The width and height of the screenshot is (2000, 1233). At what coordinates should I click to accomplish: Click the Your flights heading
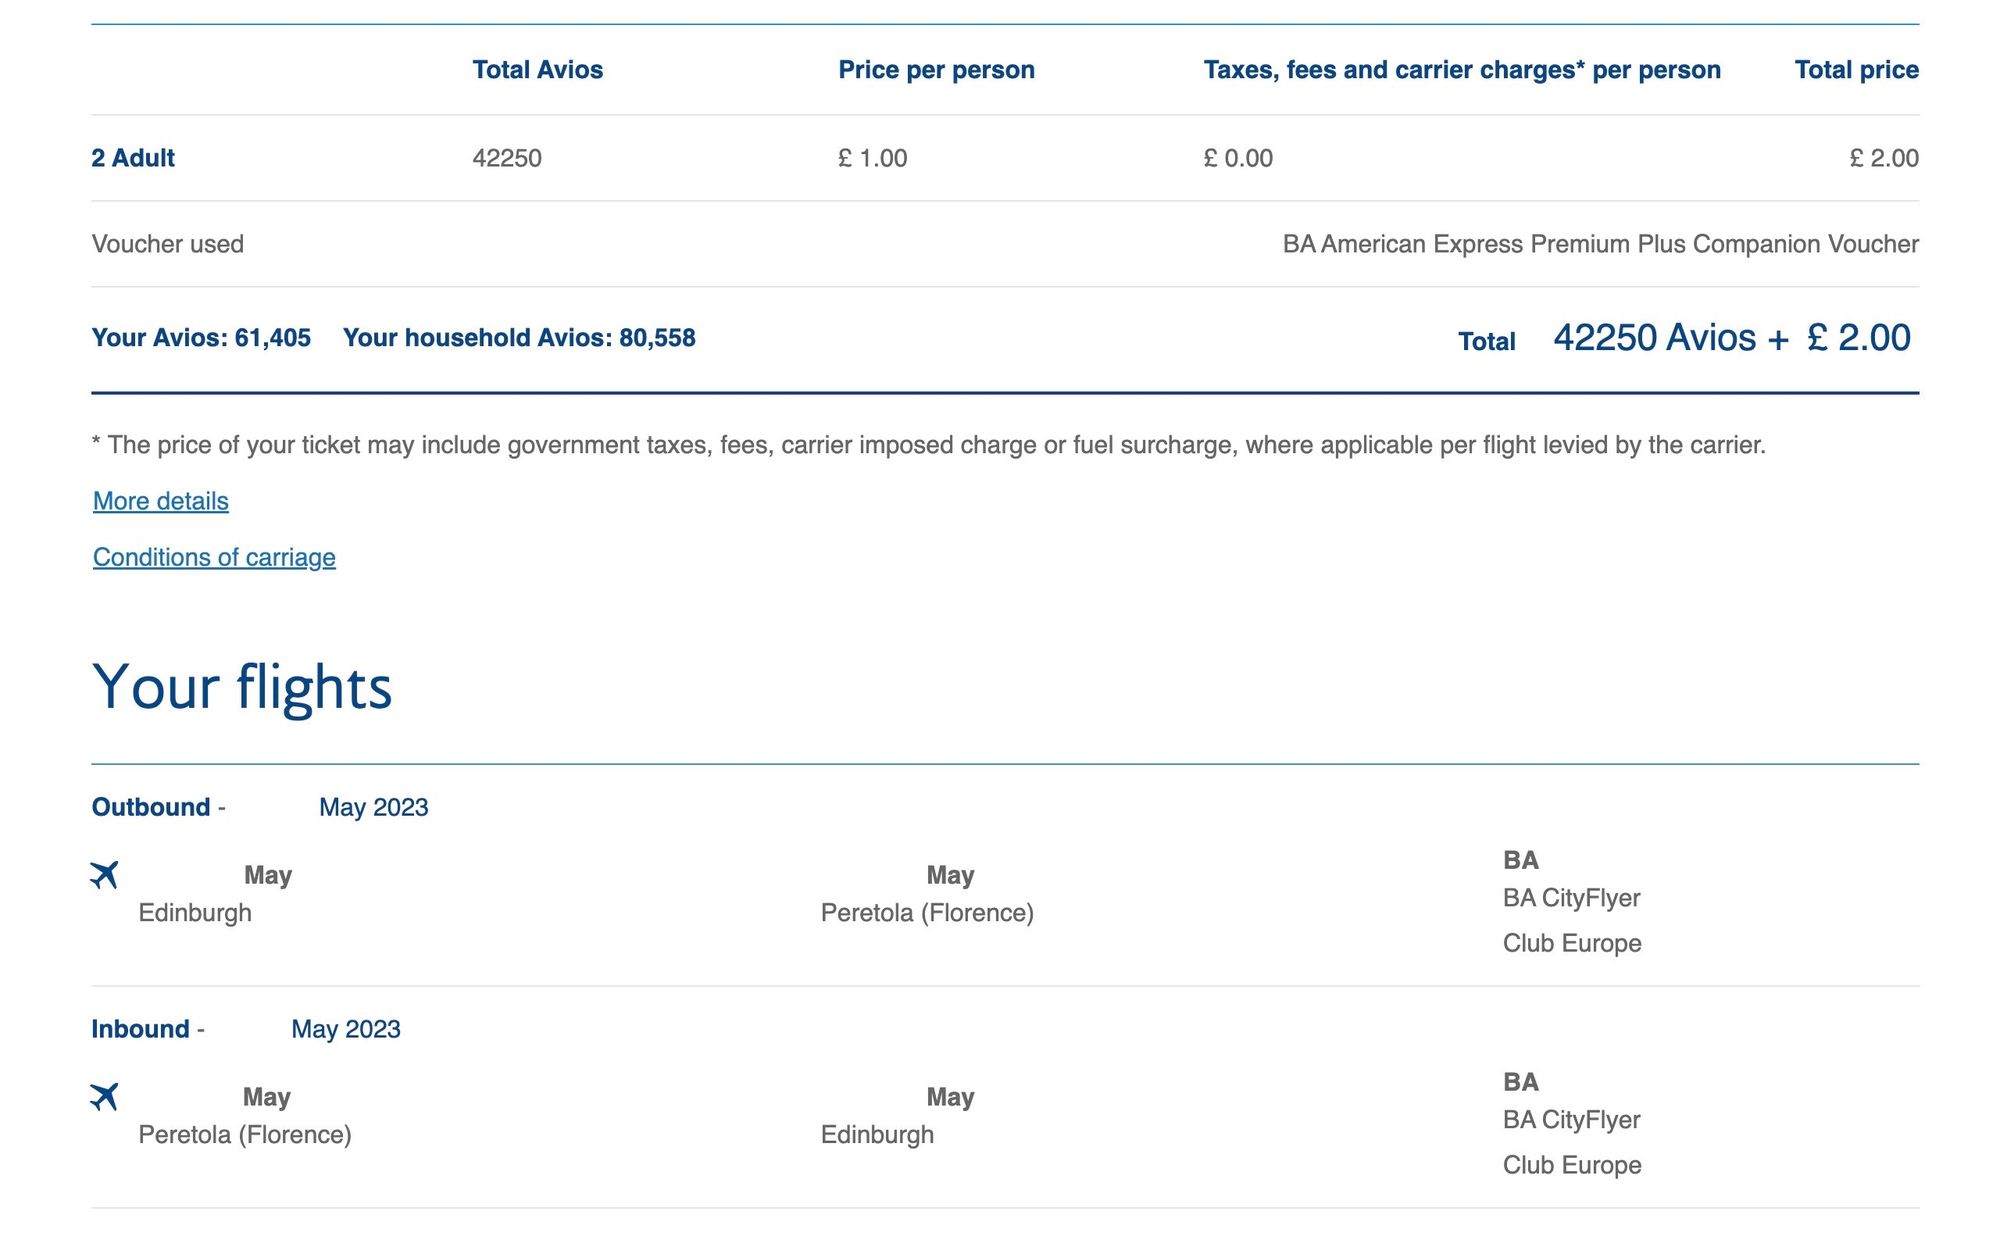pos(242,687)
